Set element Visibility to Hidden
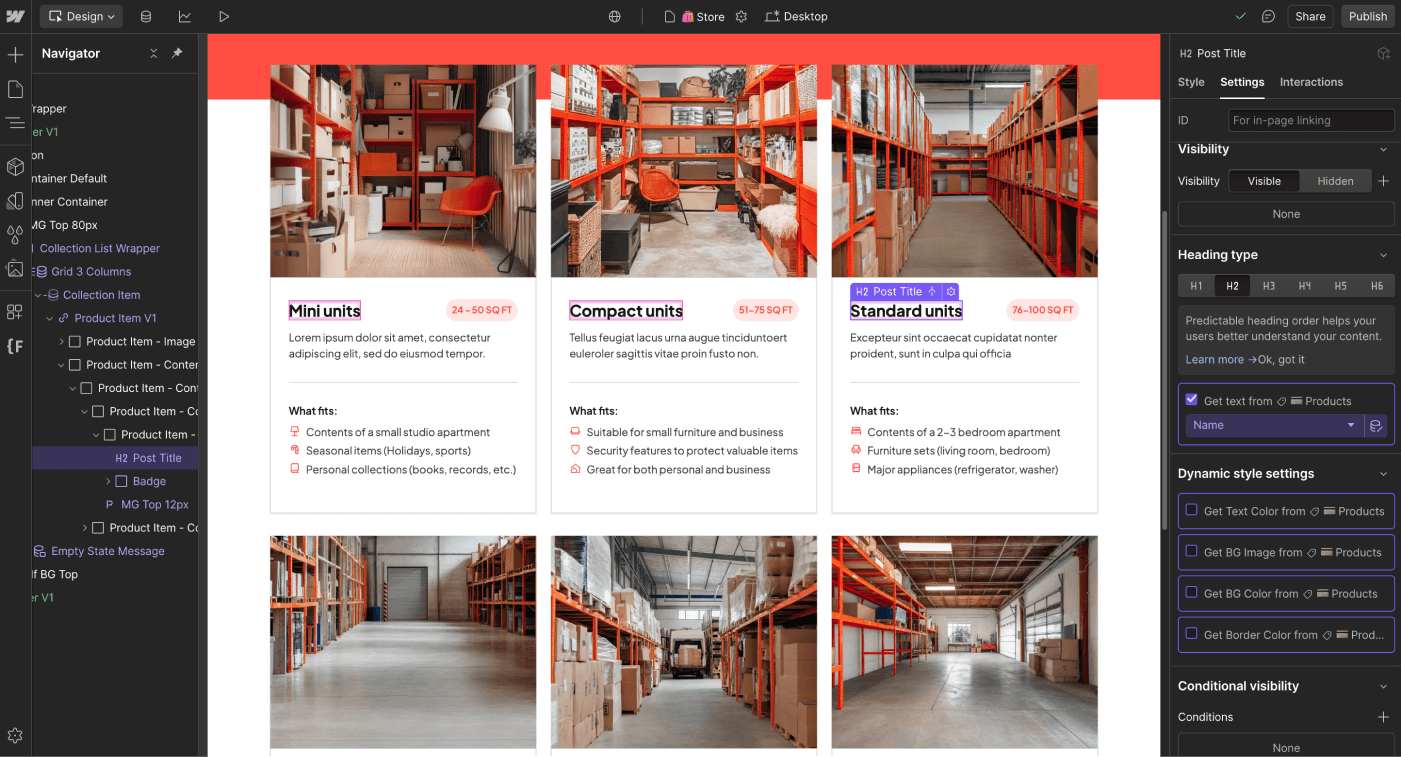1401x757 pixels. point(1335,180)
